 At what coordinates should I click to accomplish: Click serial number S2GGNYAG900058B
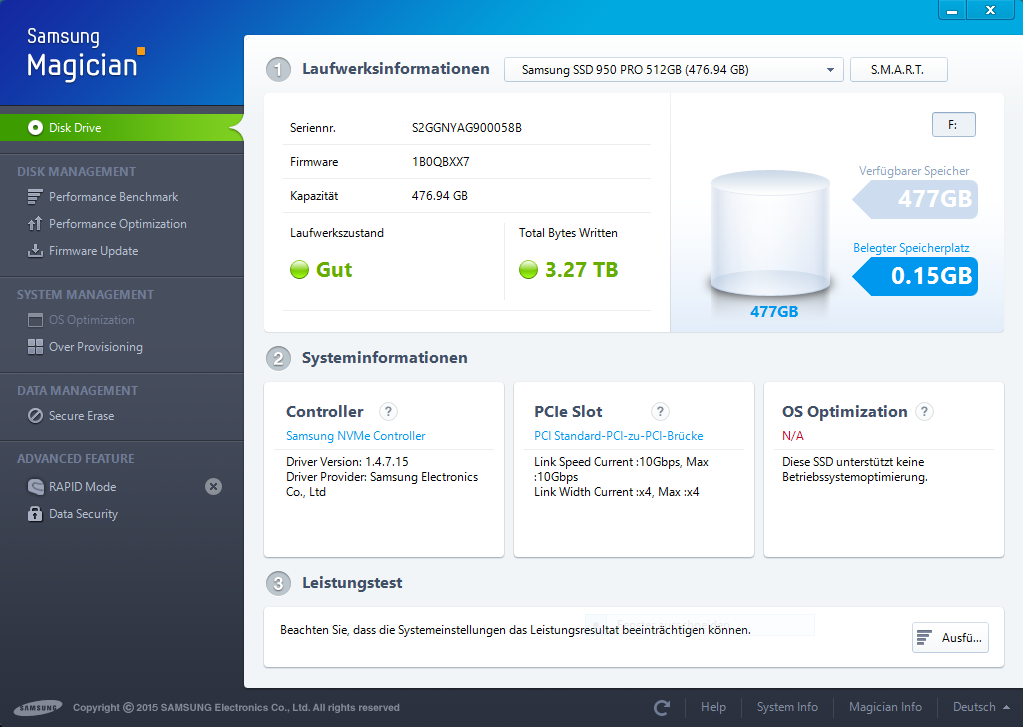466,127
